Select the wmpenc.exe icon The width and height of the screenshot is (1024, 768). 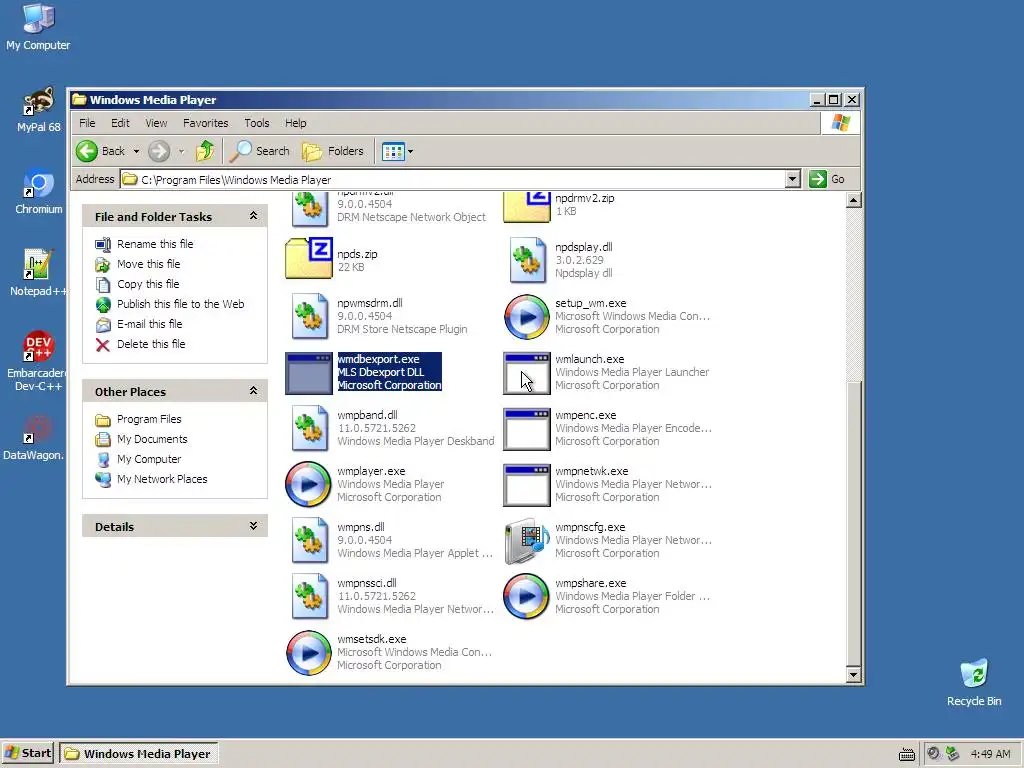(526, 430)
